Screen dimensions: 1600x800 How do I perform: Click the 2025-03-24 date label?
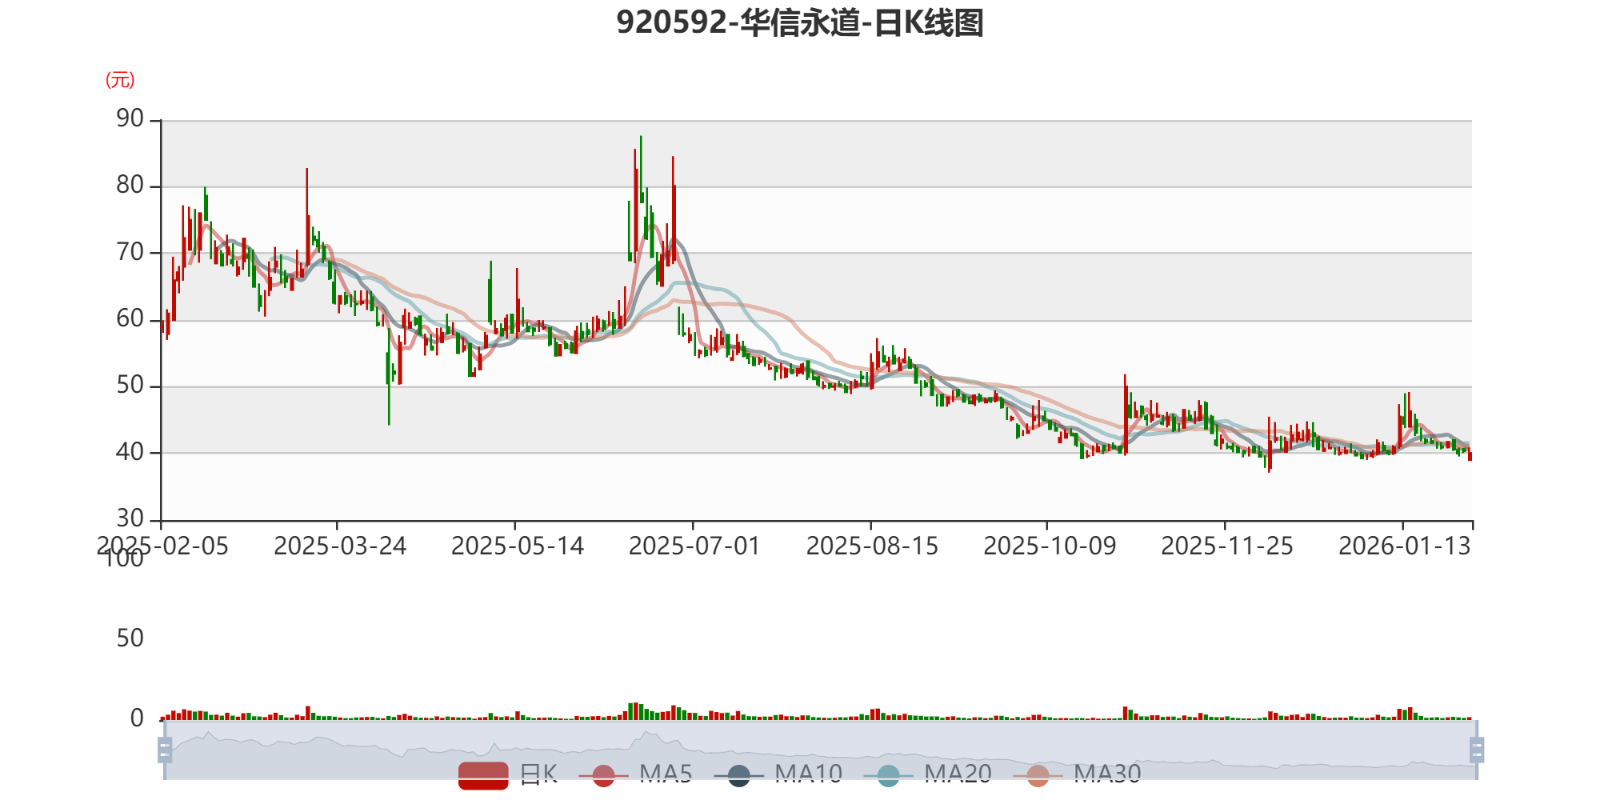click(340, 546)
